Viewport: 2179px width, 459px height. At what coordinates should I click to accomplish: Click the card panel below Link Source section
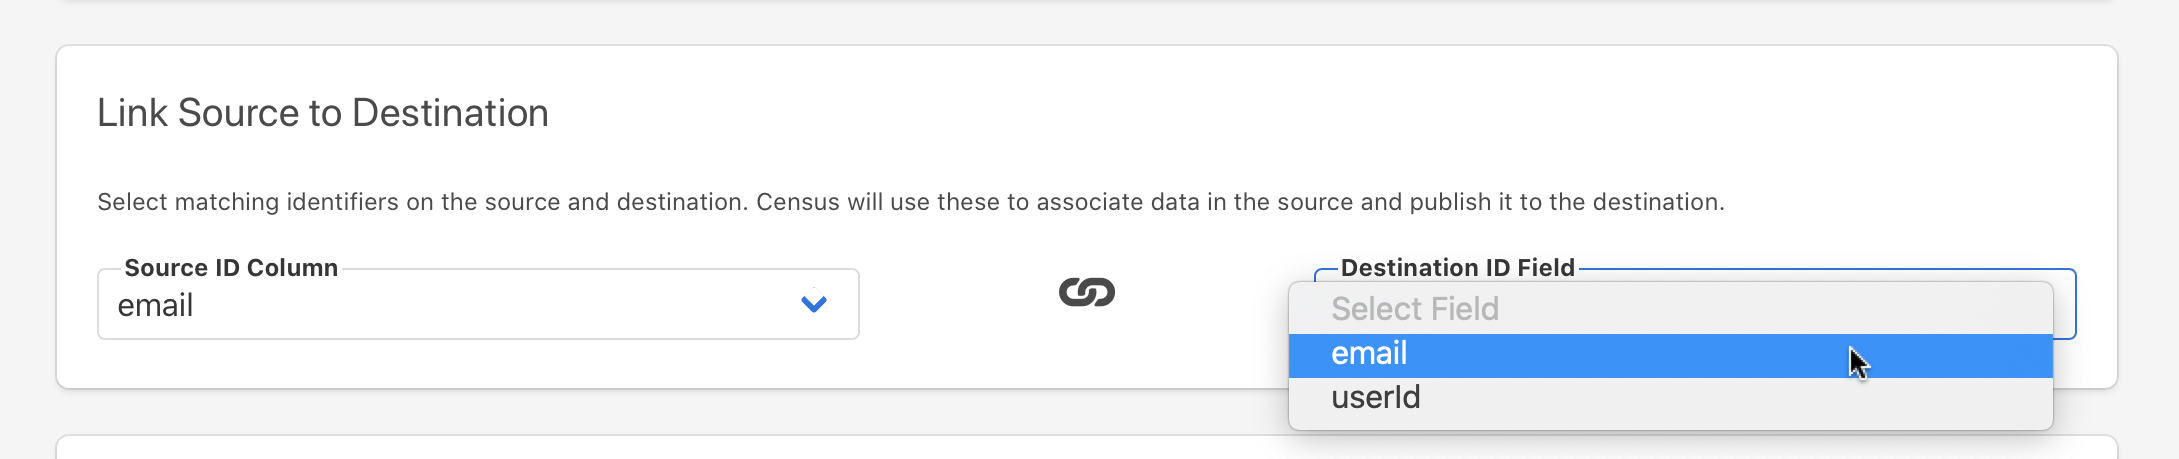point(1086,449)
